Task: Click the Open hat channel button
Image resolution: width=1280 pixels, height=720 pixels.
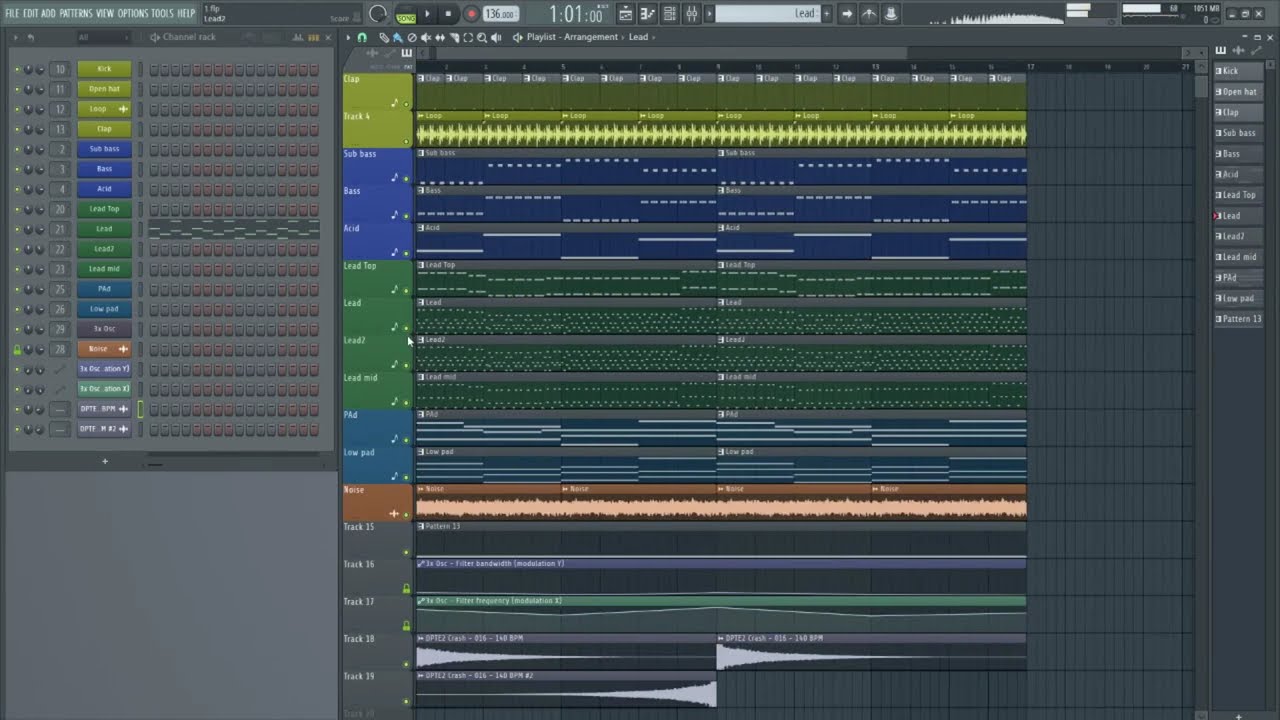Action: tap(104, 89)
